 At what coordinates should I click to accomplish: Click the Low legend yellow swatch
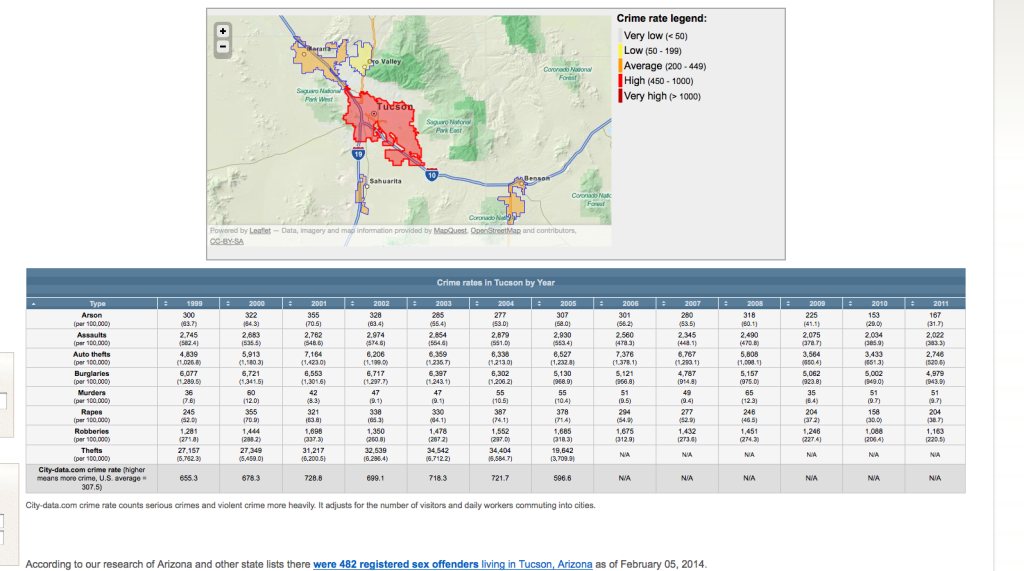(x=620, y=50)
